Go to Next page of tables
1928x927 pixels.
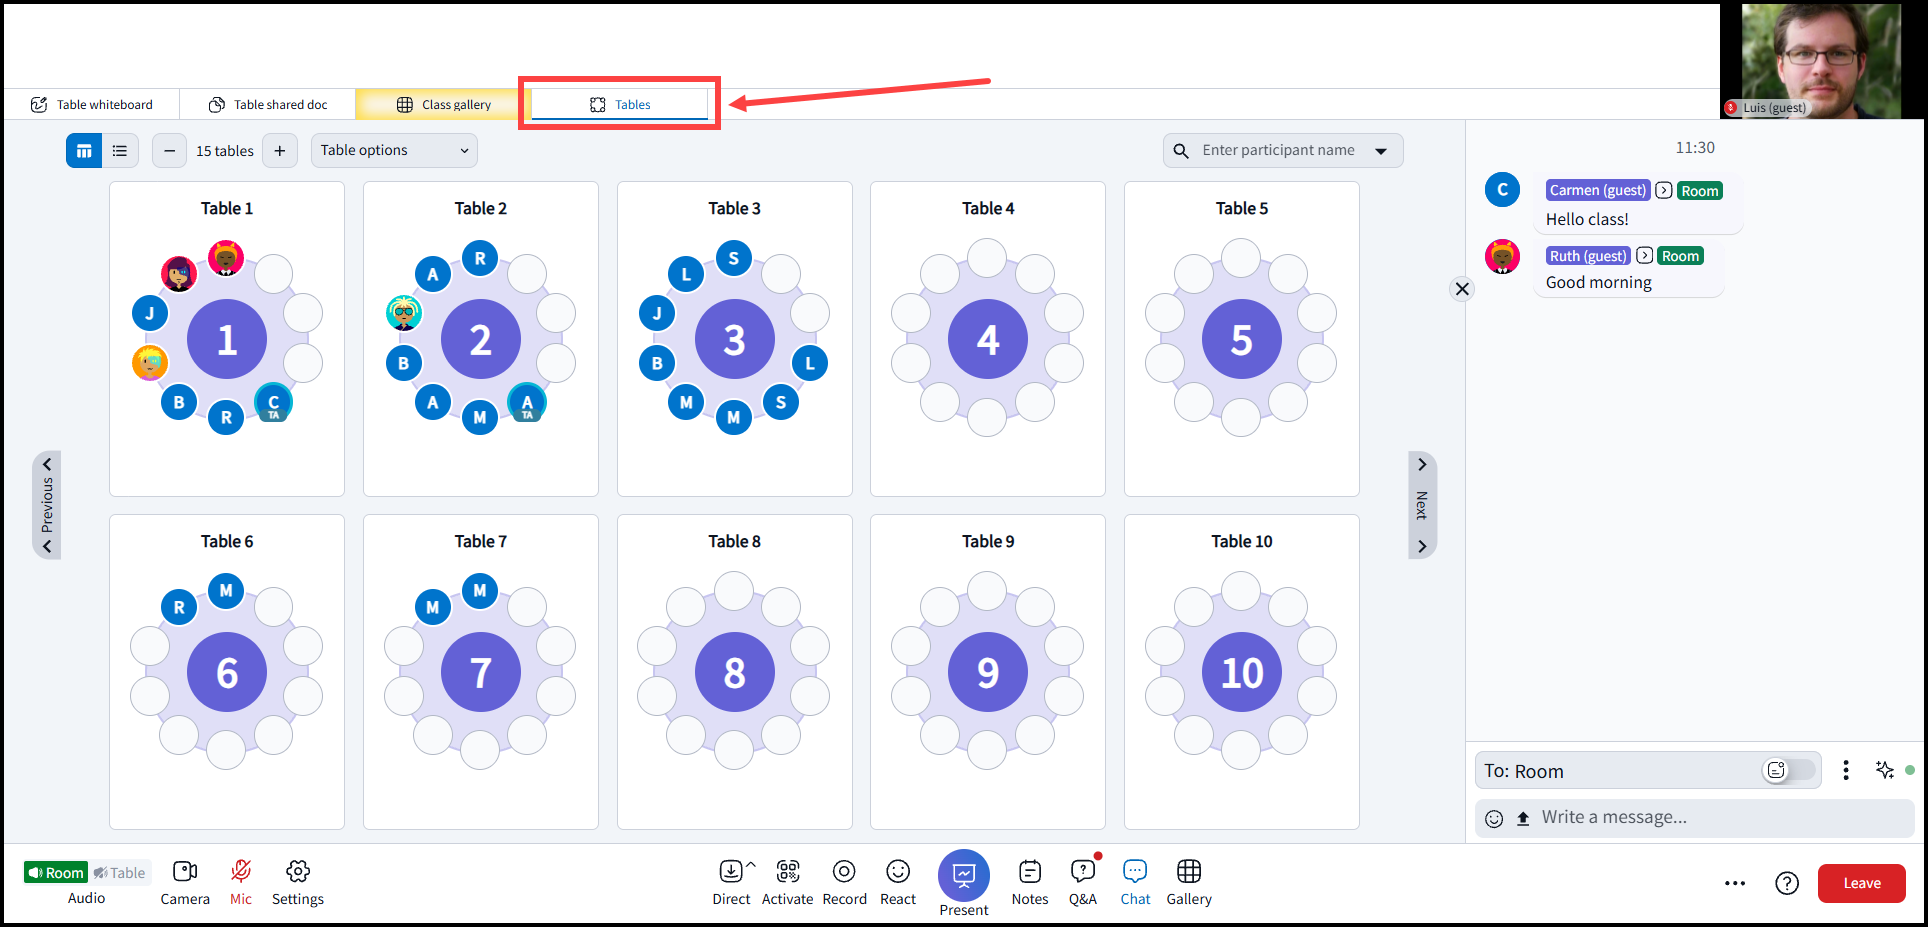coord(1422,505)
